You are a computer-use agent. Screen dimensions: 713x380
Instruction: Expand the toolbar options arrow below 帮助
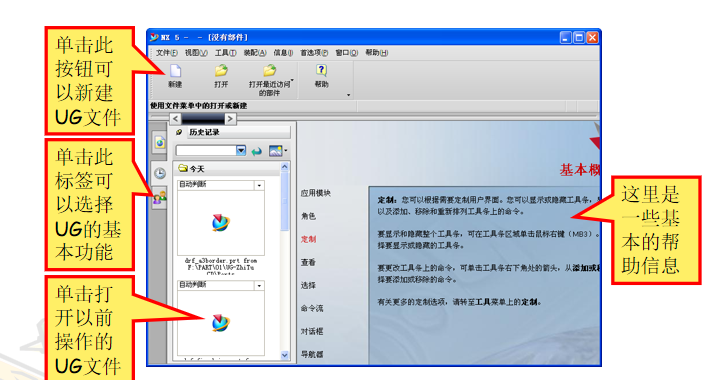pyautogui.click(x=349, y=95)
